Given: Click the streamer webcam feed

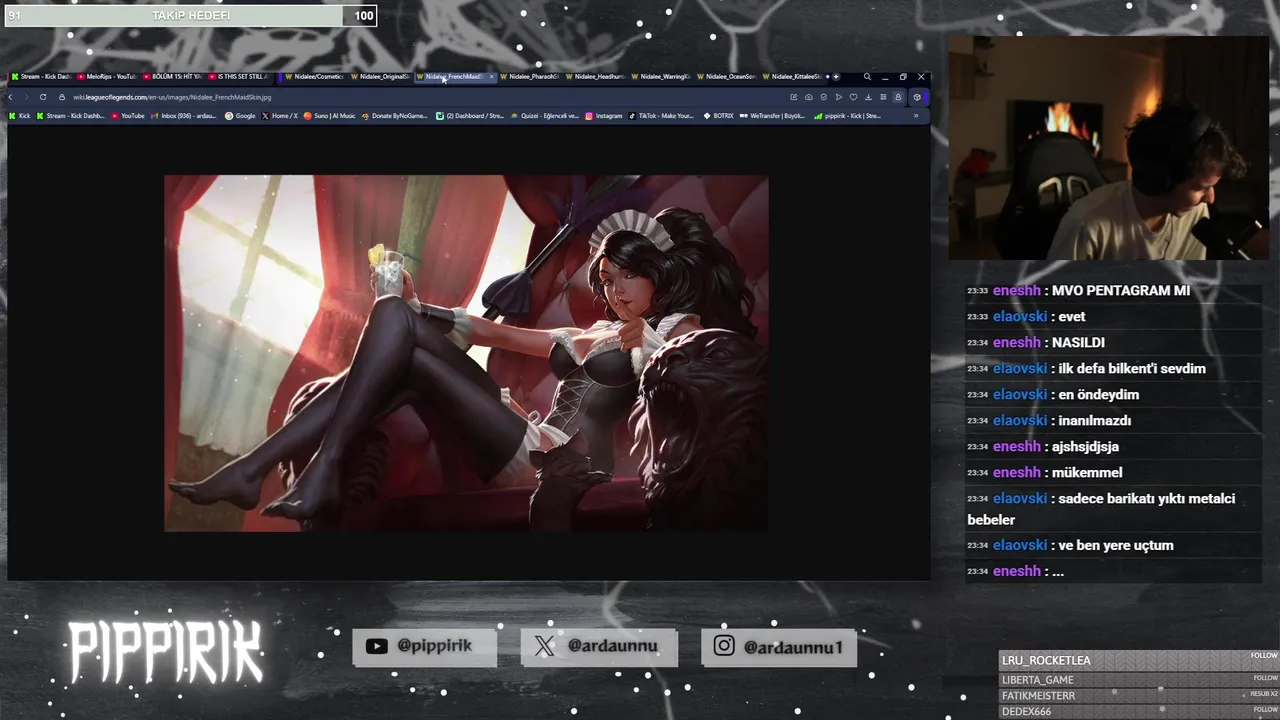Looking at the screenshot, I should point(1108,148).
